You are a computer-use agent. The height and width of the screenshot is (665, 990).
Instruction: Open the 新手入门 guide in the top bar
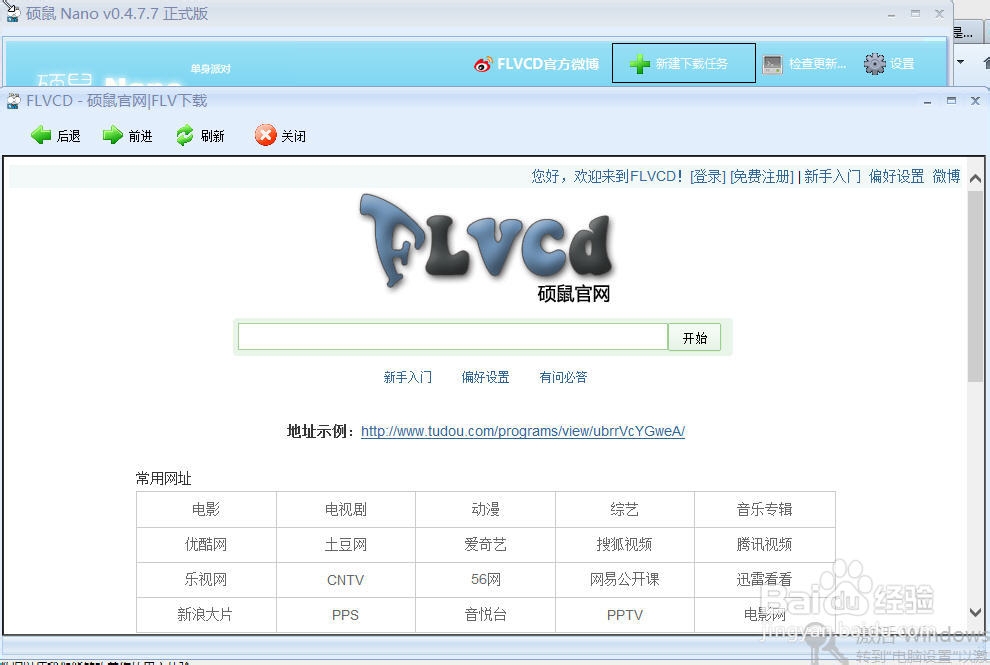pos(833,176)
